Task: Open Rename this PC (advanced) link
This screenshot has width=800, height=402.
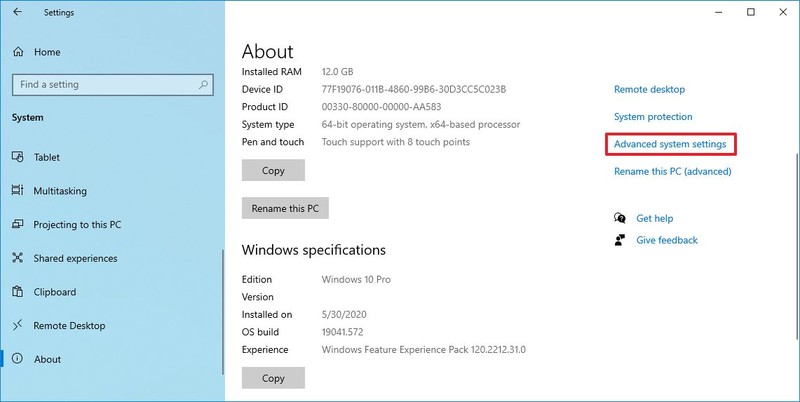Action: coord(672,172)
